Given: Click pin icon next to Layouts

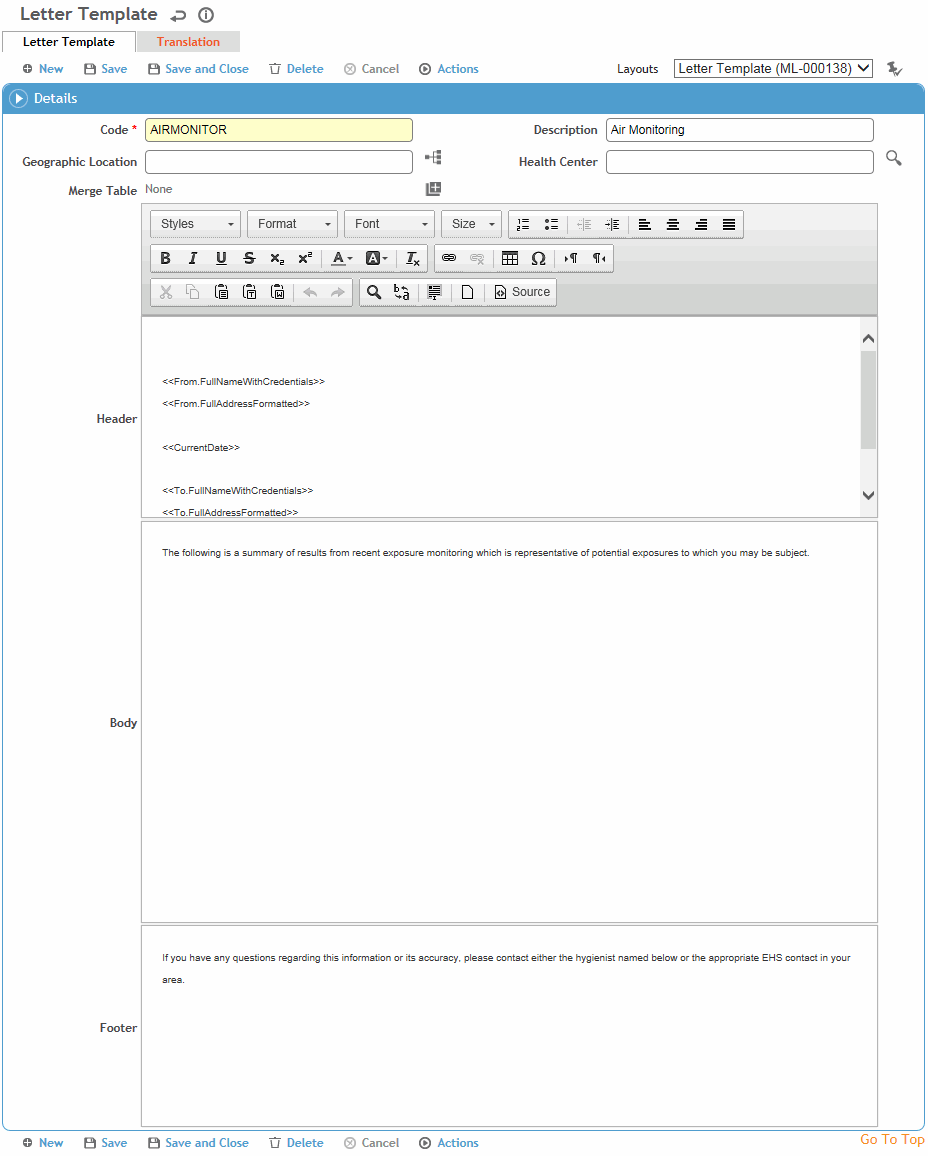Looking at the screenshot, I should pos(894,69).
